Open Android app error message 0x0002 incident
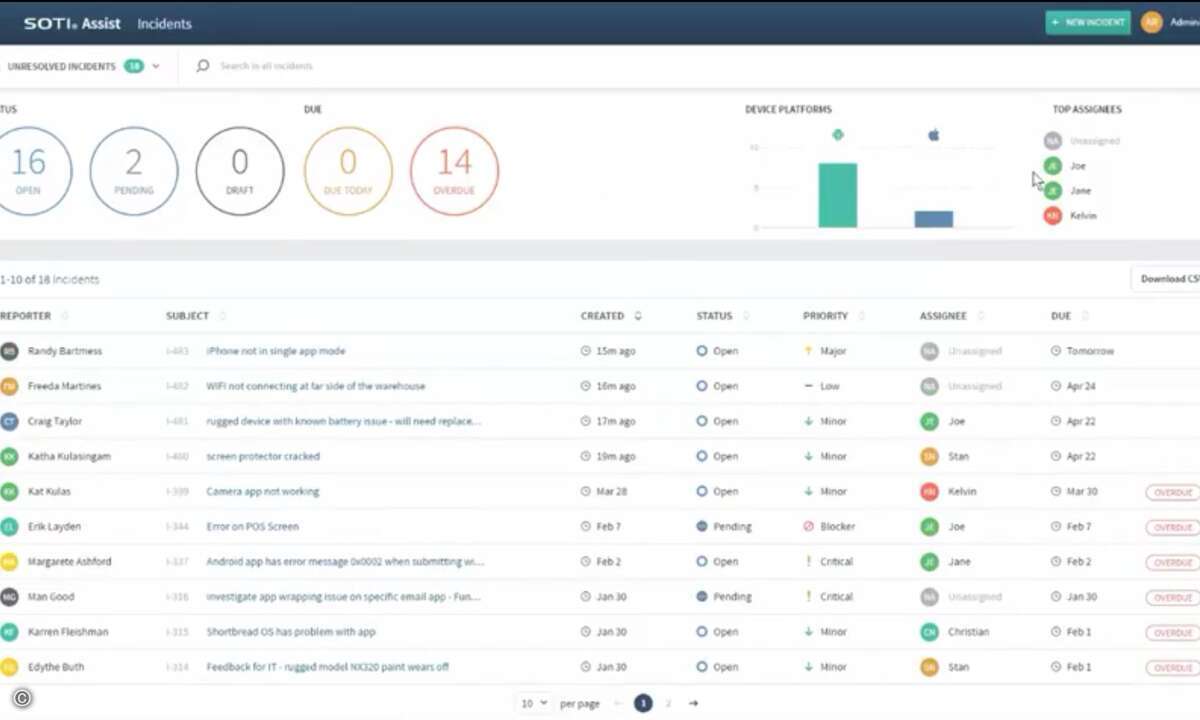Screen dimensions: 1200x720 (345, 561)
